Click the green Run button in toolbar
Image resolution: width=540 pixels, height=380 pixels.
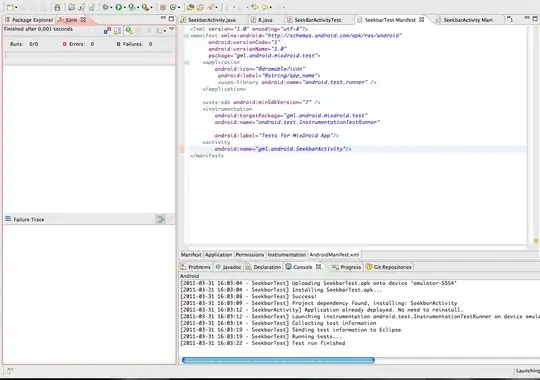coord(118,7)
